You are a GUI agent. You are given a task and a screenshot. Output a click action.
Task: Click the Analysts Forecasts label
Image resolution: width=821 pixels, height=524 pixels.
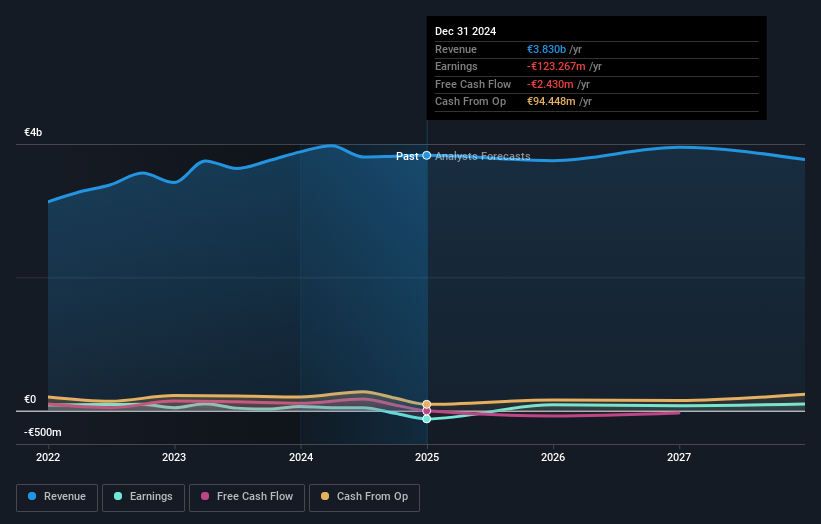point(483,156)
